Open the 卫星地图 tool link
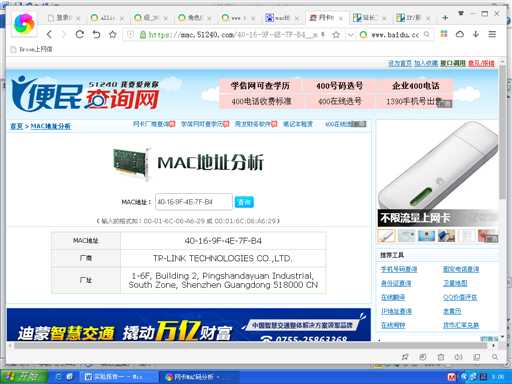Screen dimensions: 512x384 pos(455,283)
